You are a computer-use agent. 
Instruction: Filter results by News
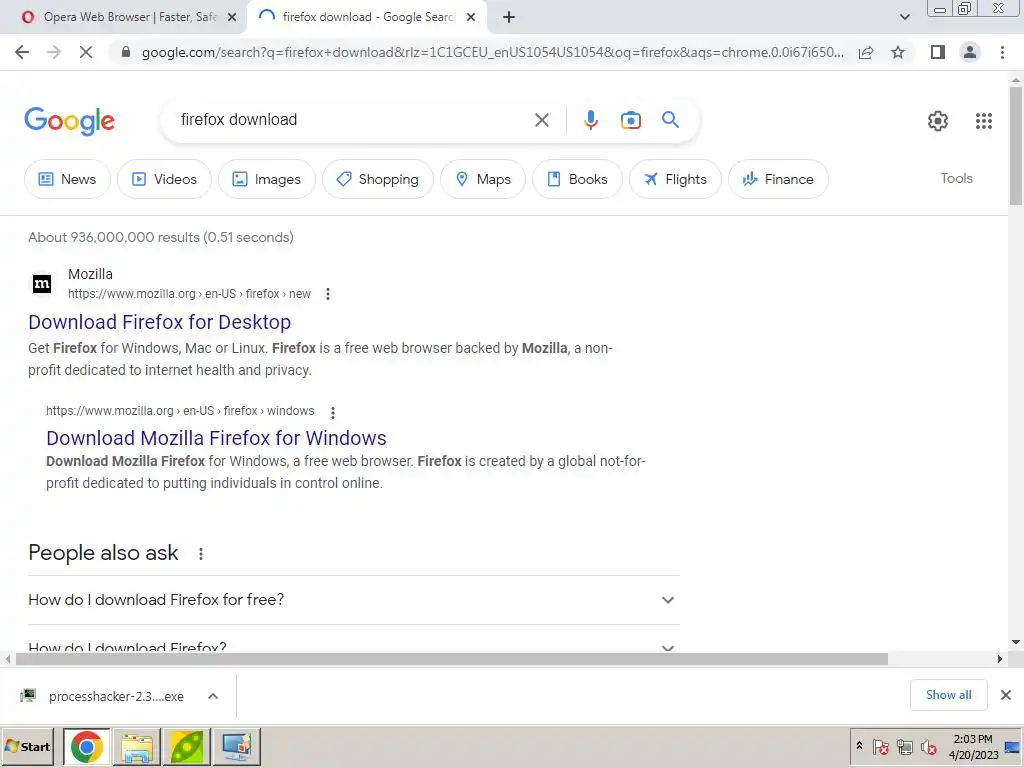pyautogui.click(x=67, y=179)
